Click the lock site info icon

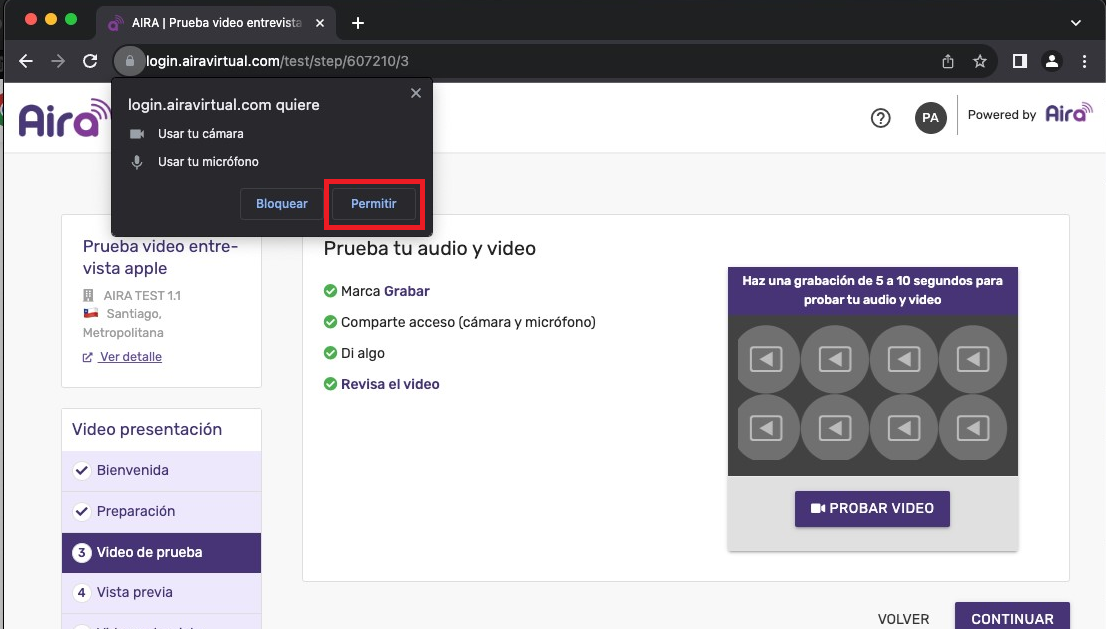point(130,61)
